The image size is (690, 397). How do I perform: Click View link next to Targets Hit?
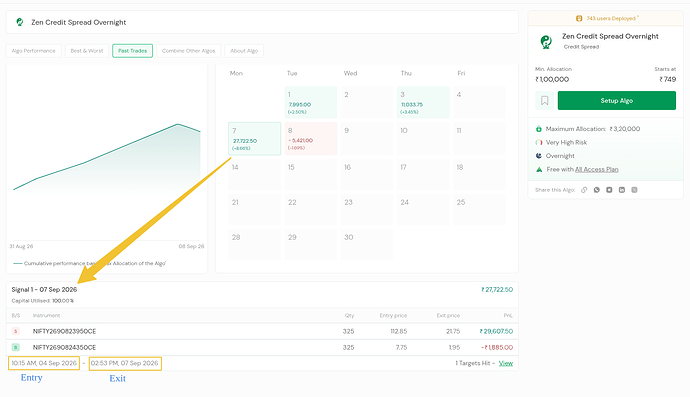pos(506,363)
